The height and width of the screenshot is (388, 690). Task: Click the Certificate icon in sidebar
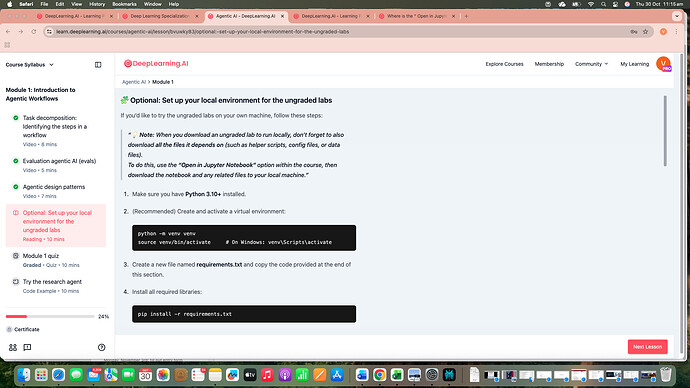click(x=9, y=329)
